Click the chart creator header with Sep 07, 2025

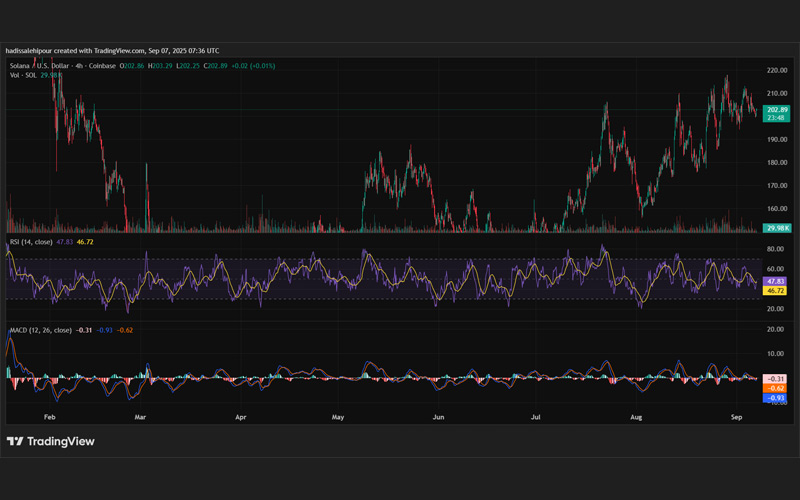pyautogui.click(x=112, y=51)
